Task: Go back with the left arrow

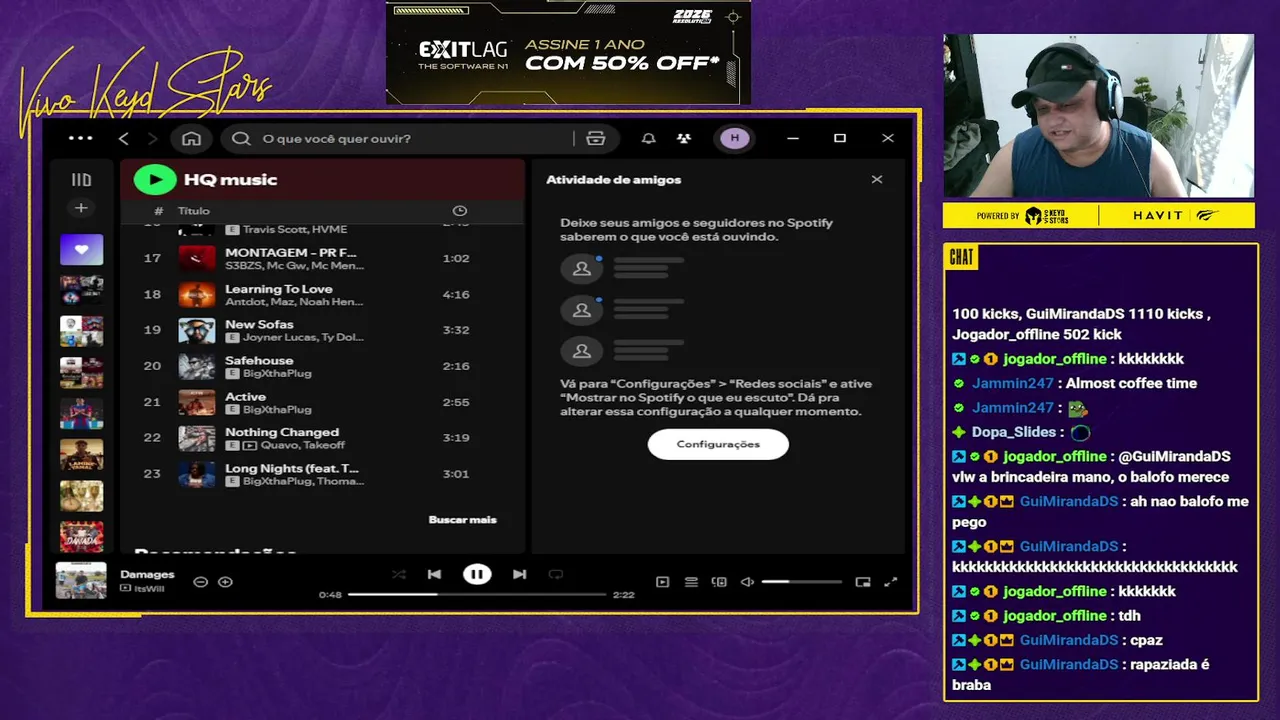Action: (124, 139)
